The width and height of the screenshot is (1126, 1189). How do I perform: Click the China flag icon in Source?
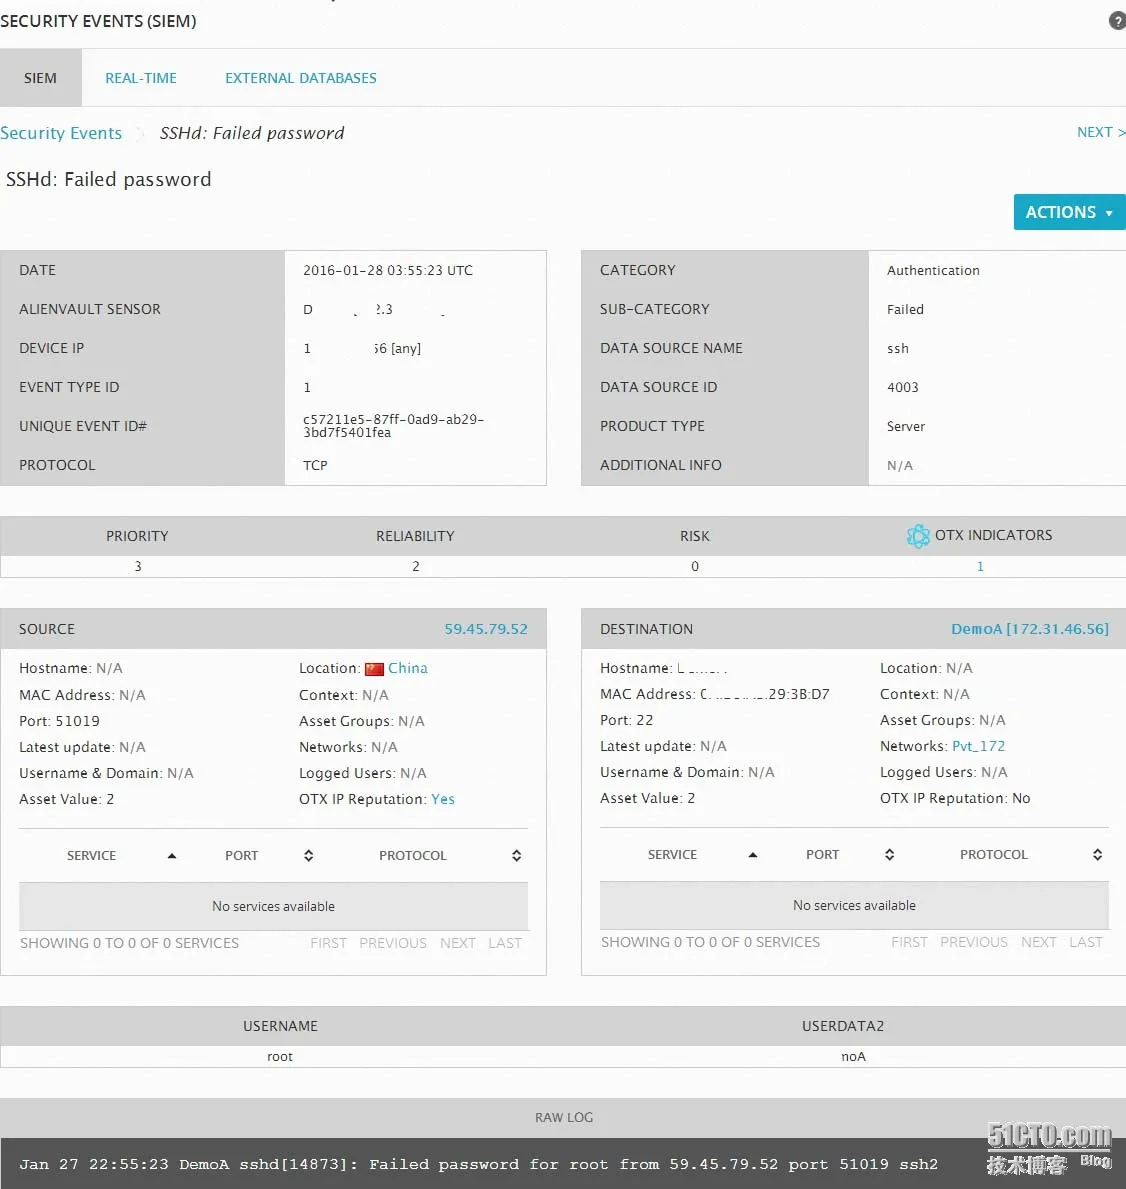375,669
